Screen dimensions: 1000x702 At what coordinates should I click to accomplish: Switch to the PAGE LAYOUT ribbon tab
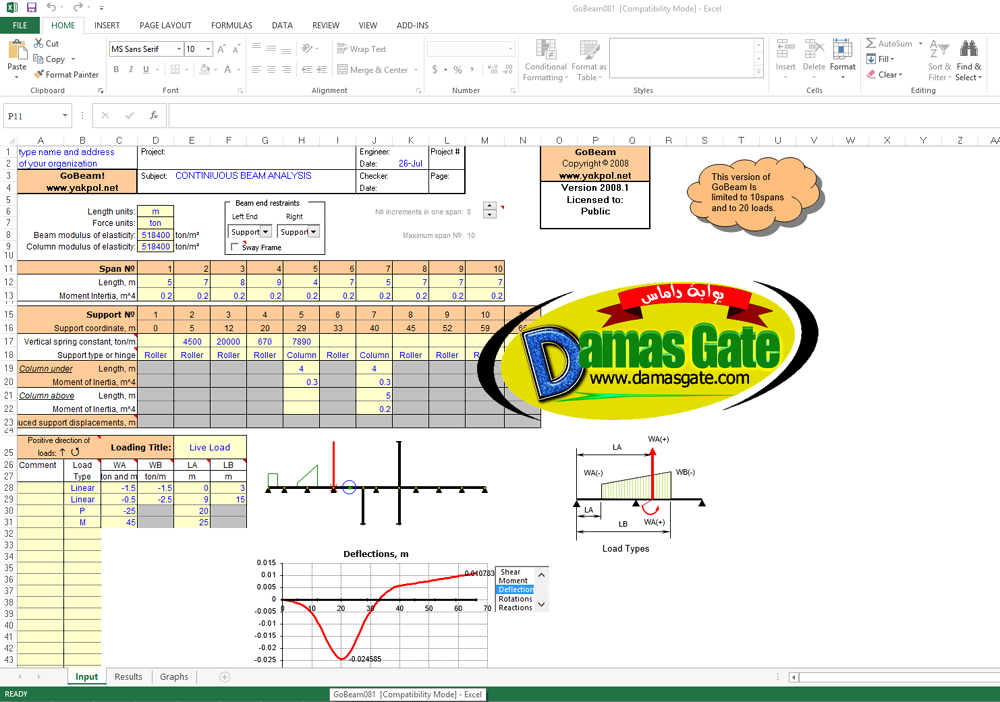[165, 26]
